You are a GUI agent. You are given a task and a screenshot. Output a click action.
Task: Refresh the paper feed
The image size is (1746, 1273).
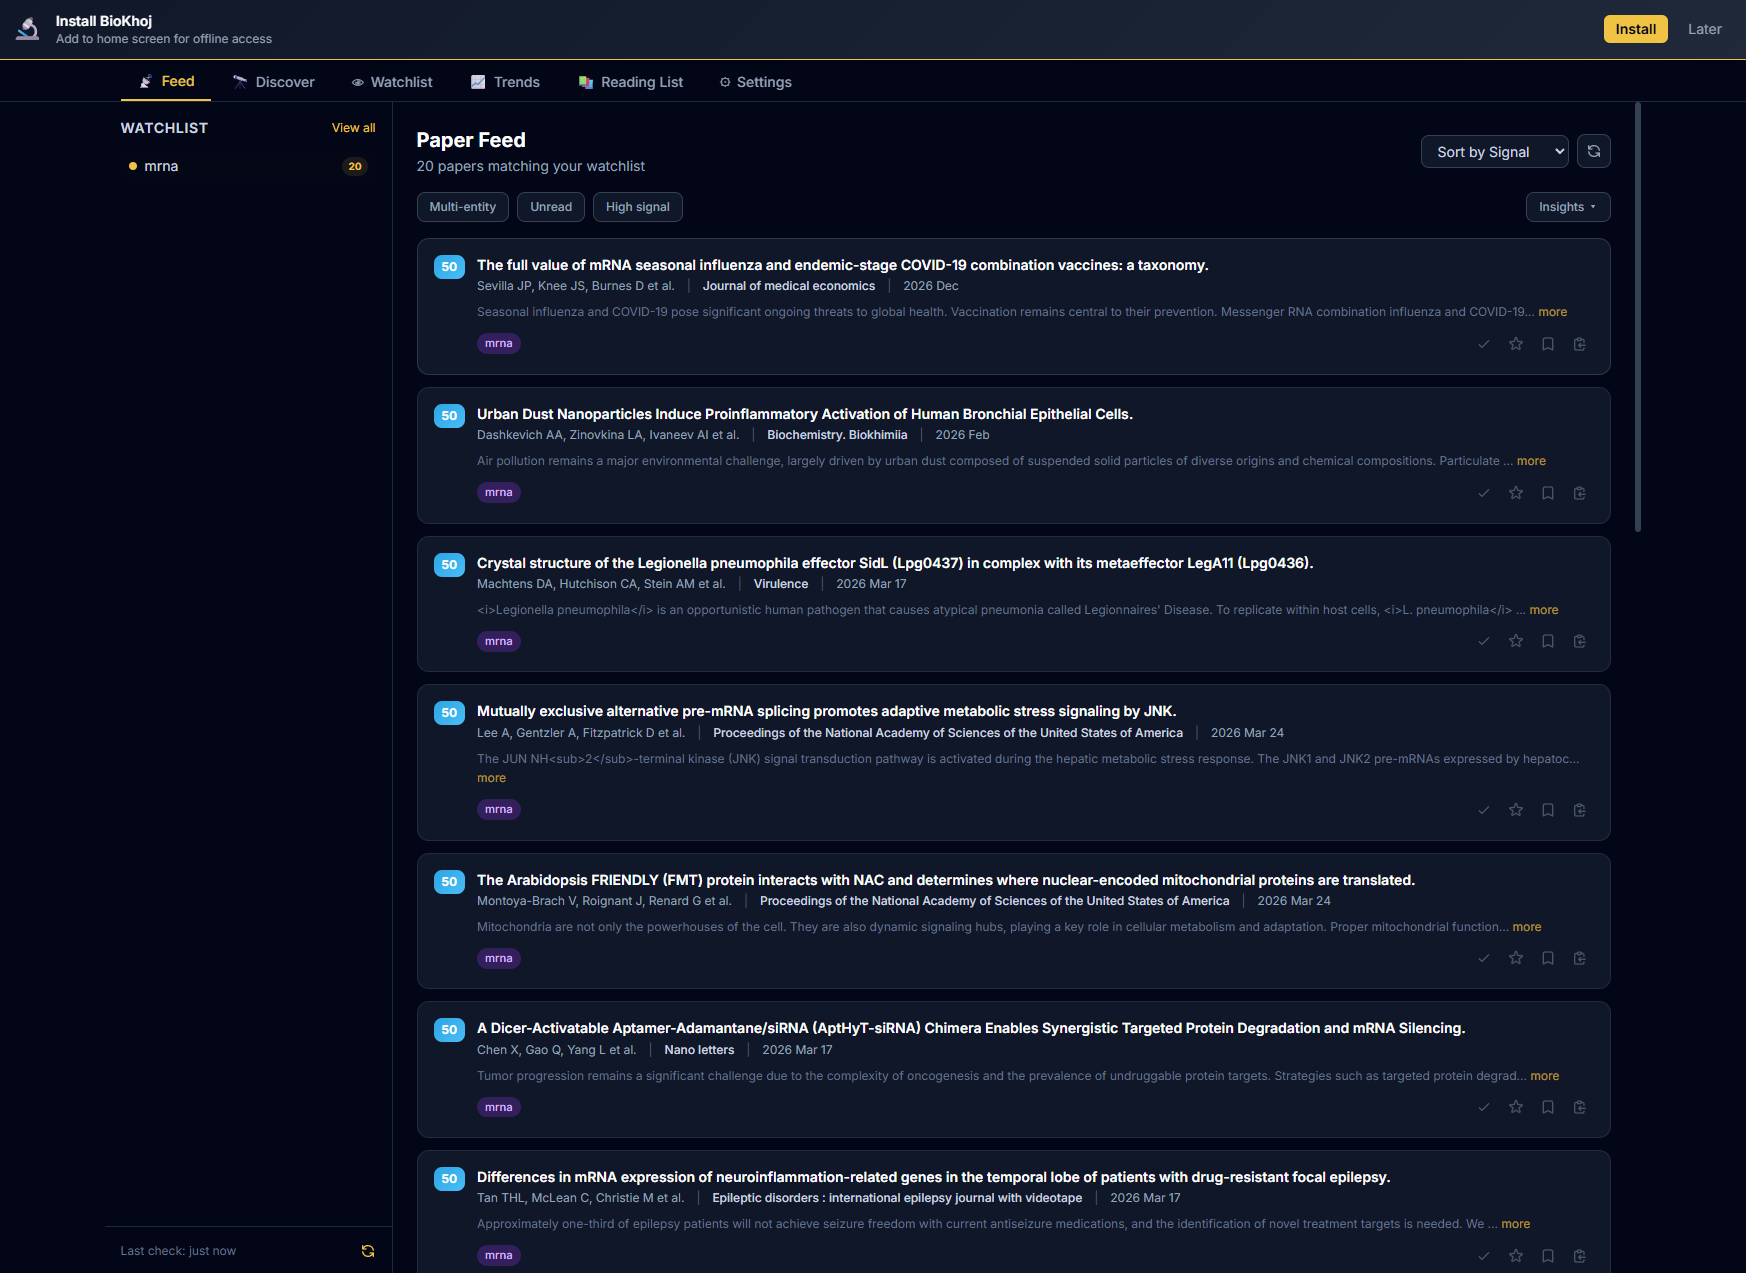tap(1594, 151)
